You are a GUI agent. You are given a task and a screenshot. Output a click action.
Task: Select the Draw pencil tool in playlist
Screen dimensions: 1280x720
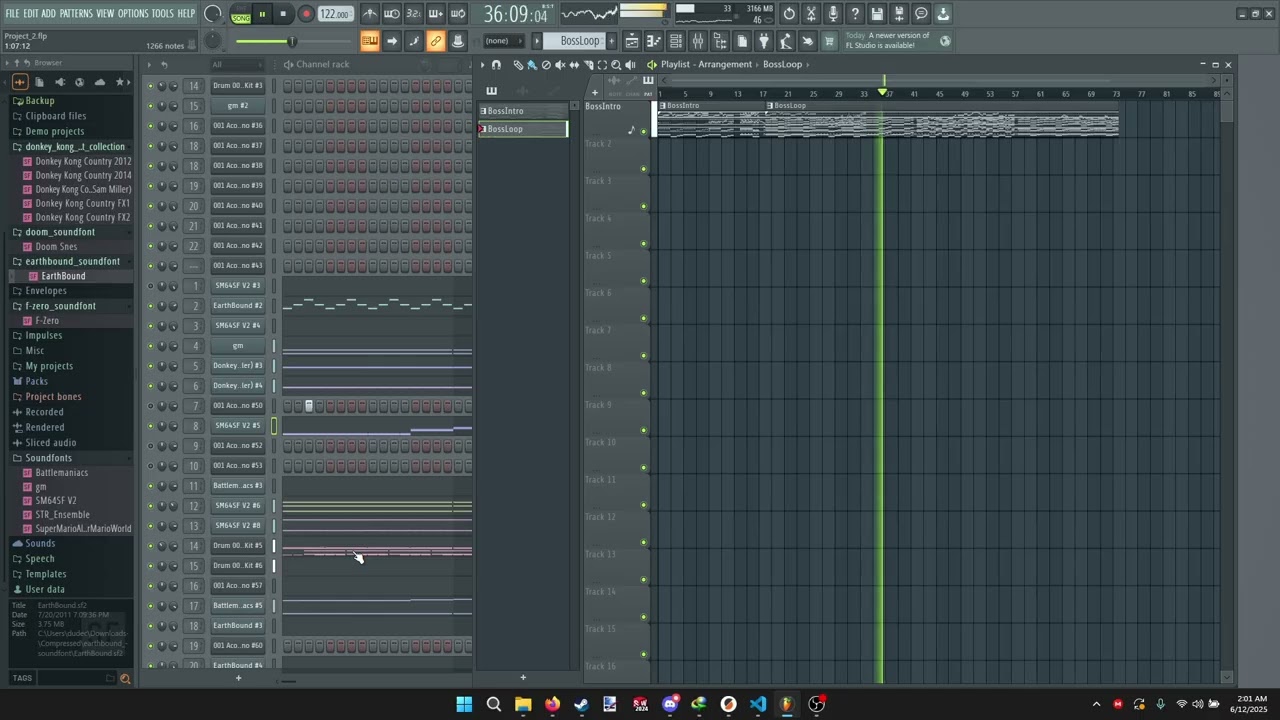[x=518, y=65]
